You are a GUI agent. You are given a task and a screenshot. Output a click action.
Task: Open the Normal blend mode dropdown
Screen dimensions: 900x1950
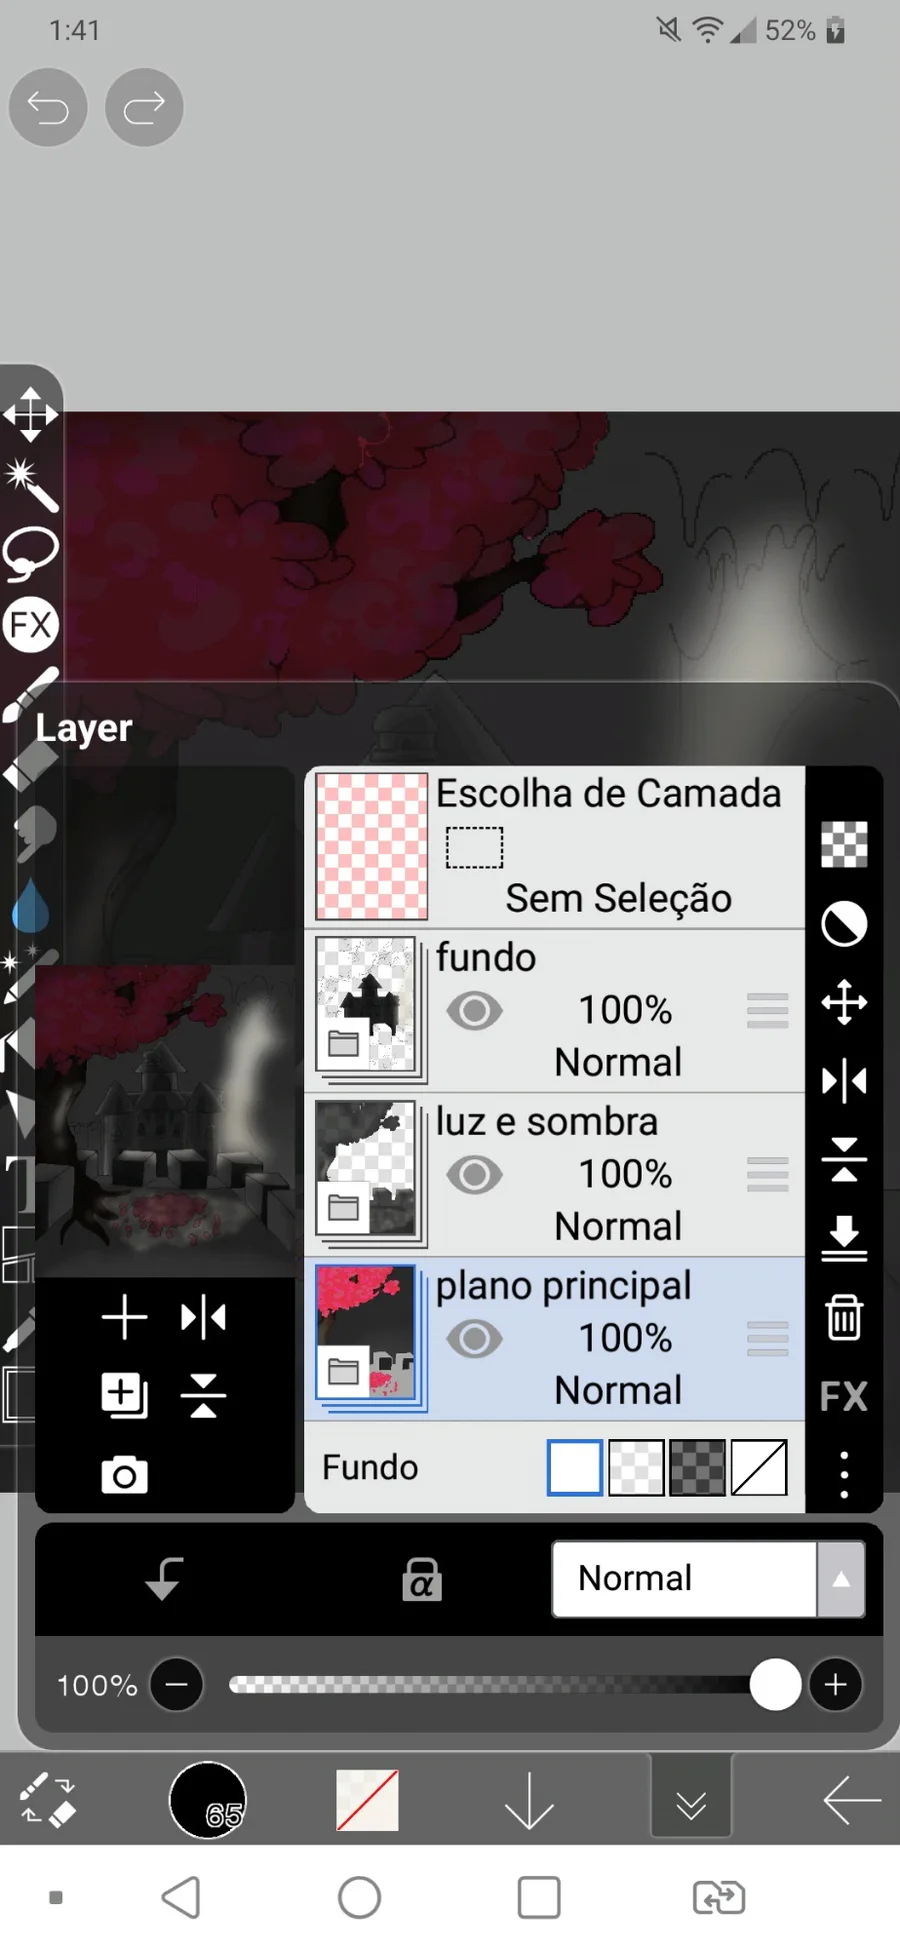708,1579
